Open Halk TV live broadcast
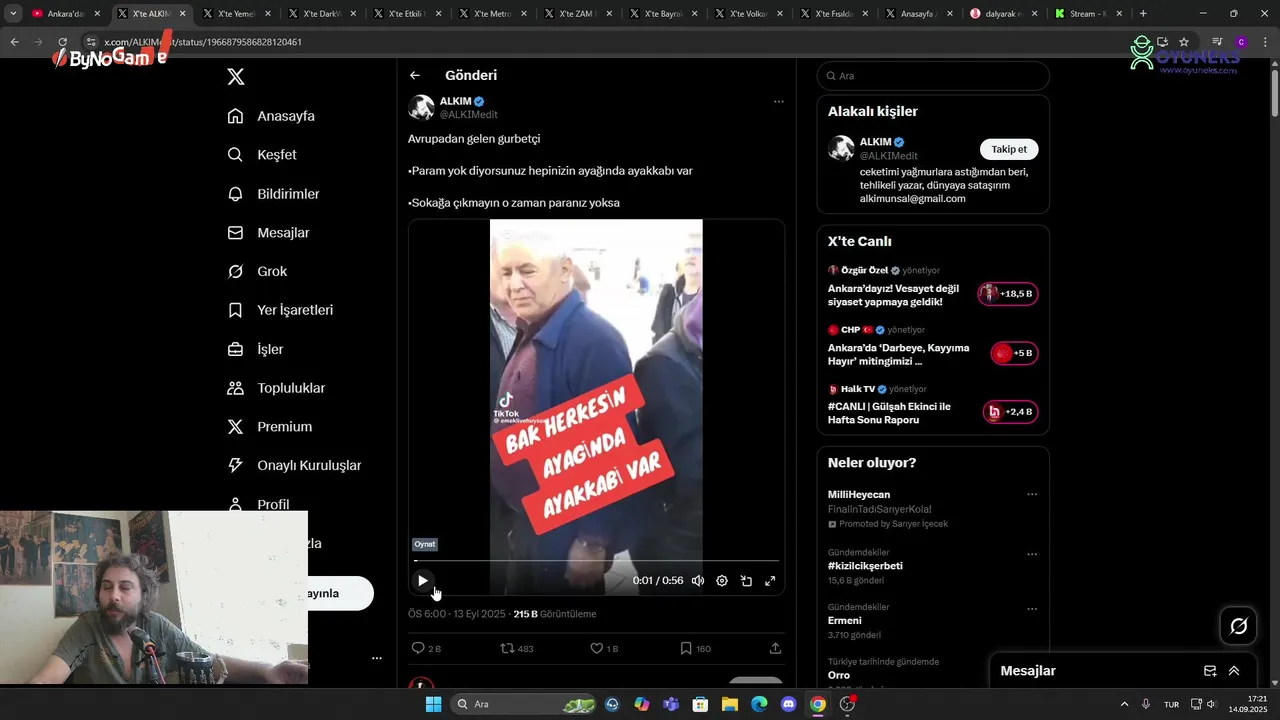This screenshot has height=720, width=1280. tap(932, 405)
